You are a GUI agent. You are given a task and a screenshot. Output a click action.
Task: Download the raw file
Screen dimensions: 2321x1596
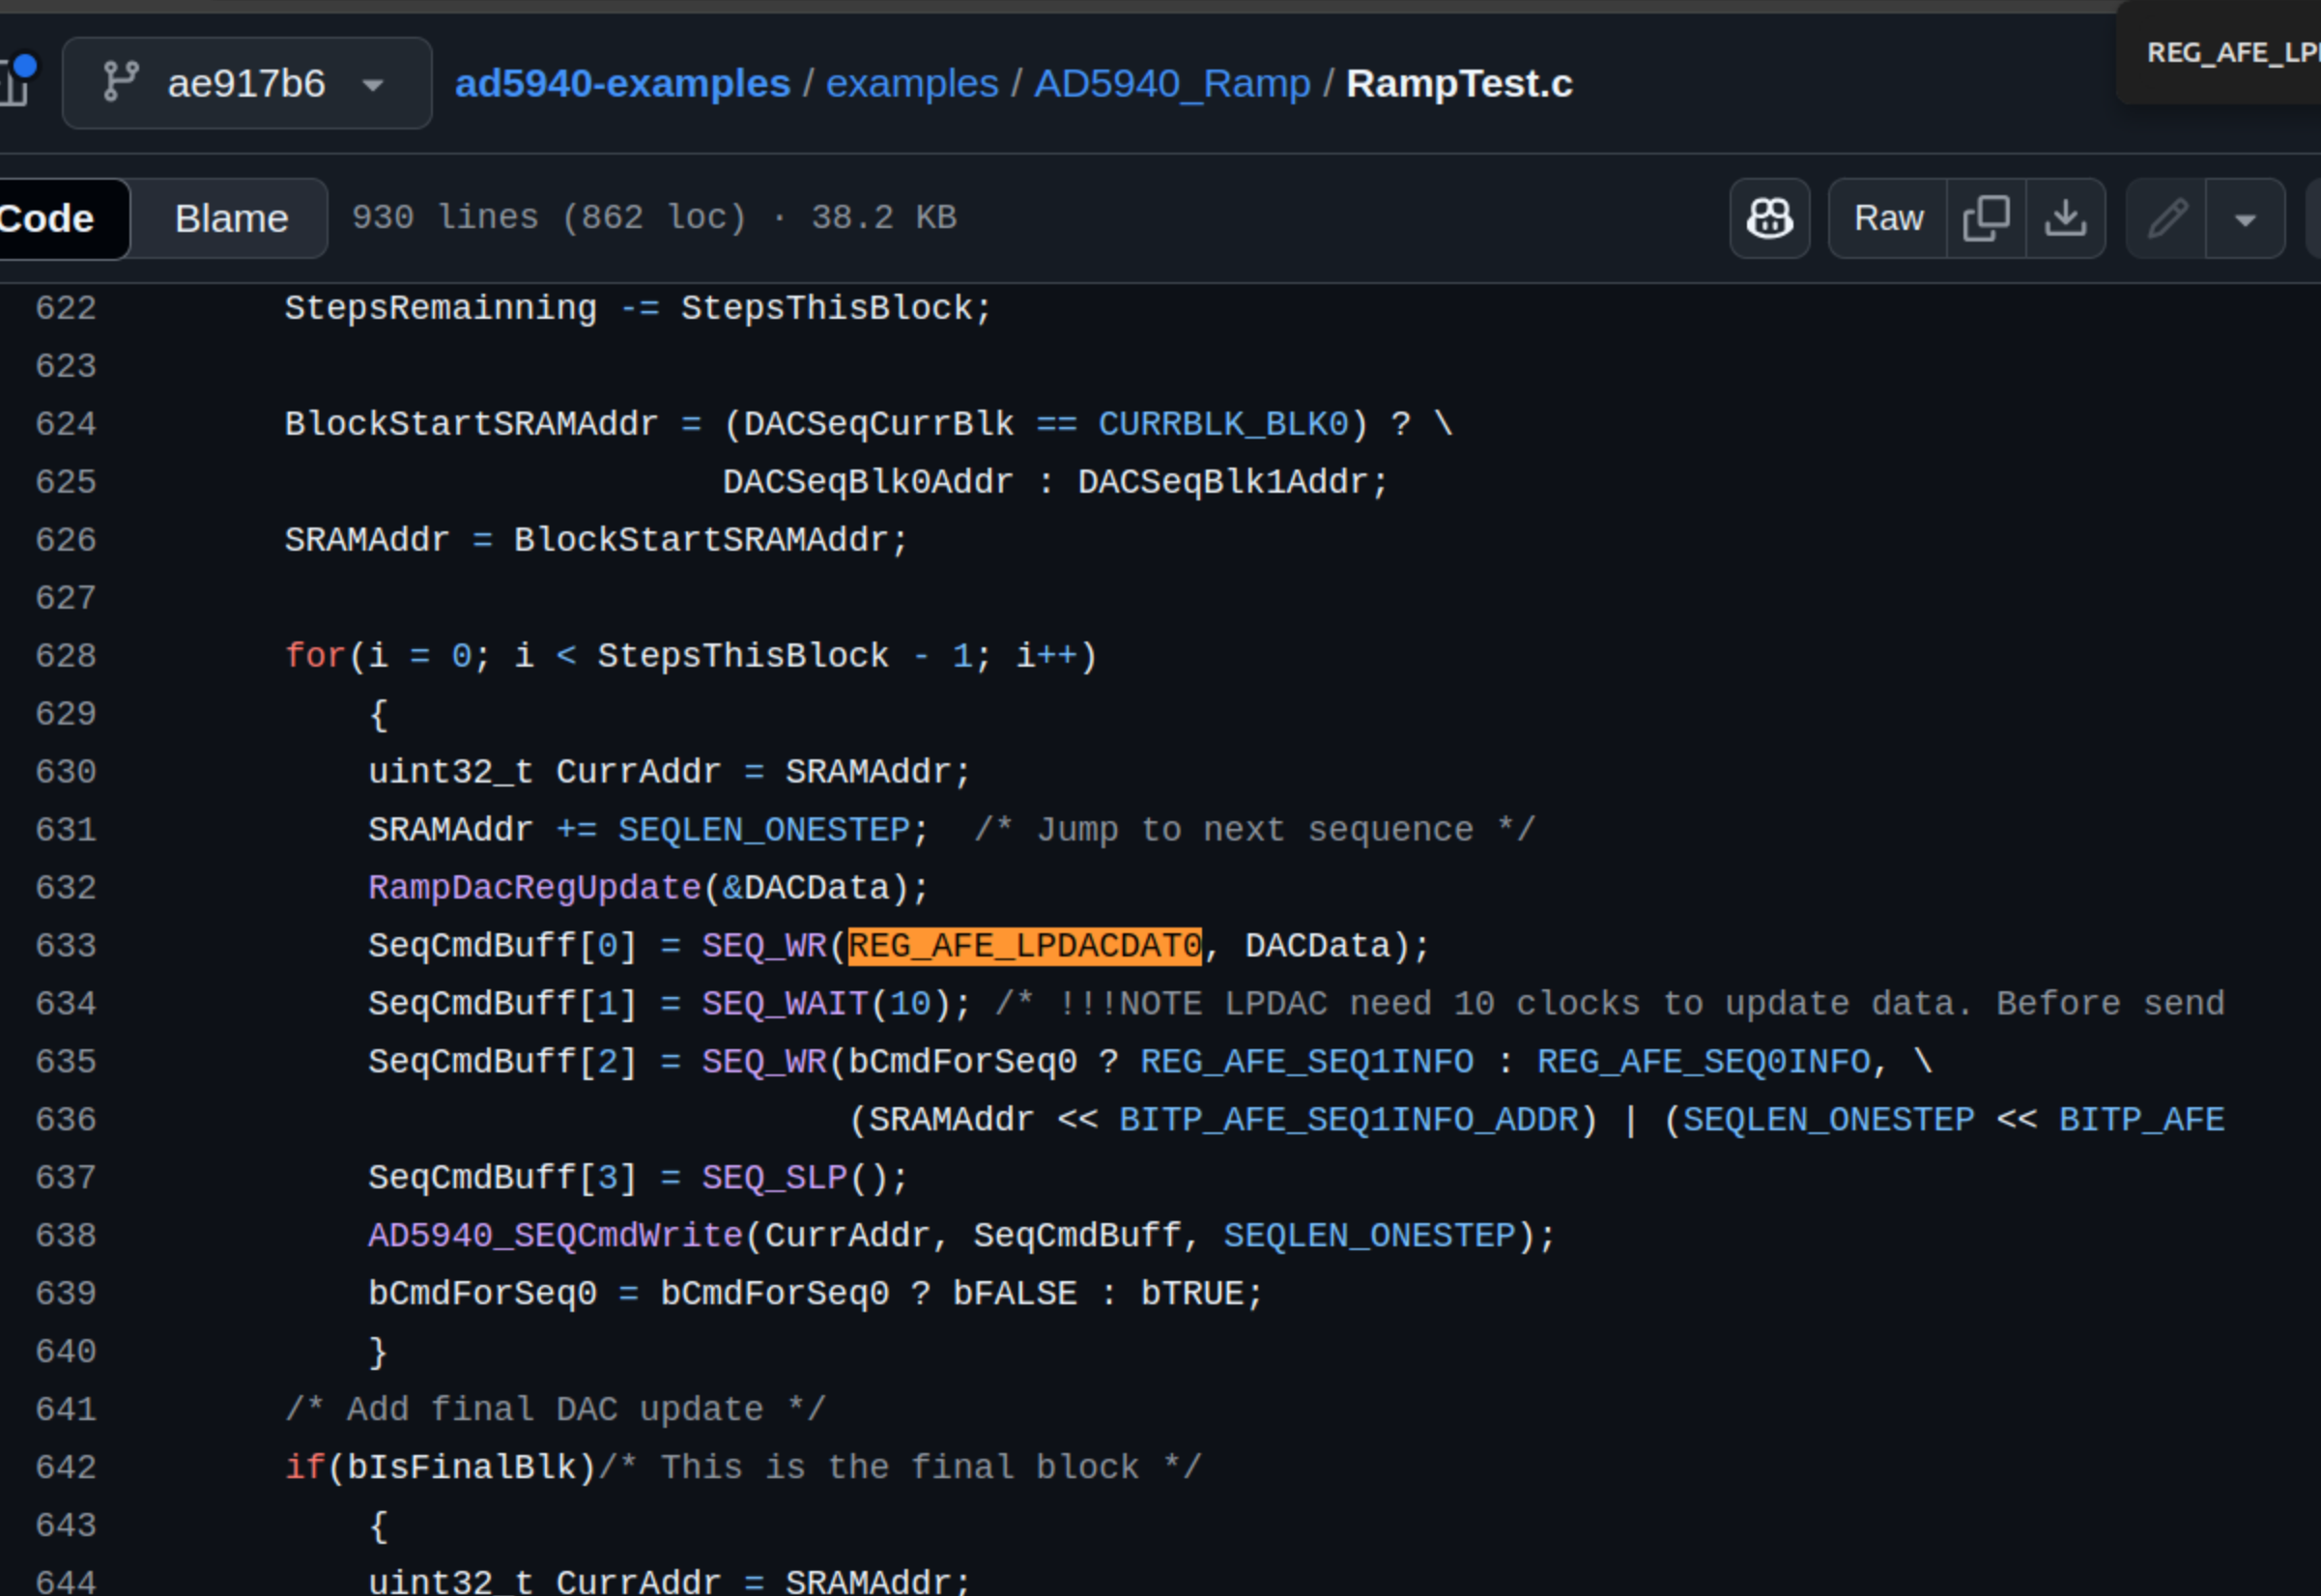click(x=2066, y=218)
